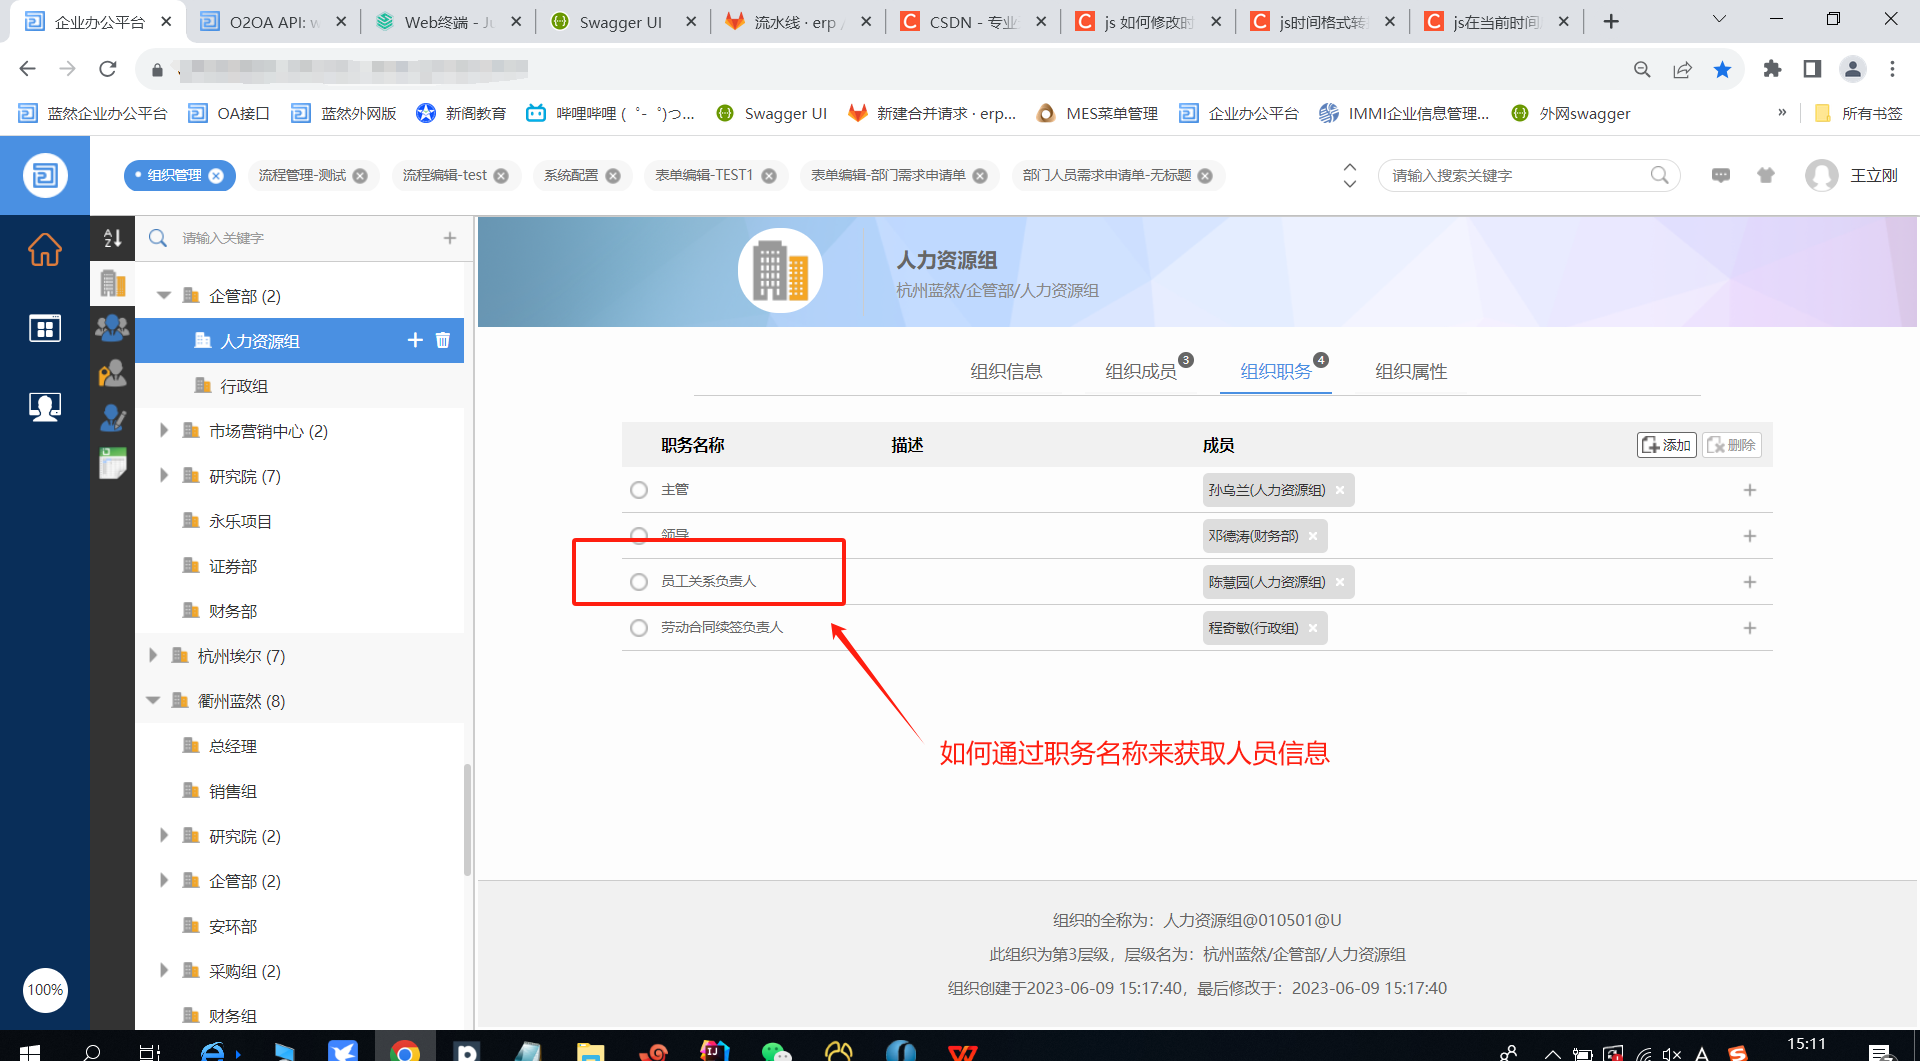Select the 员工关系负责人 radio button
Viewport: 1920px width, 1061px height.
point(639,582)
